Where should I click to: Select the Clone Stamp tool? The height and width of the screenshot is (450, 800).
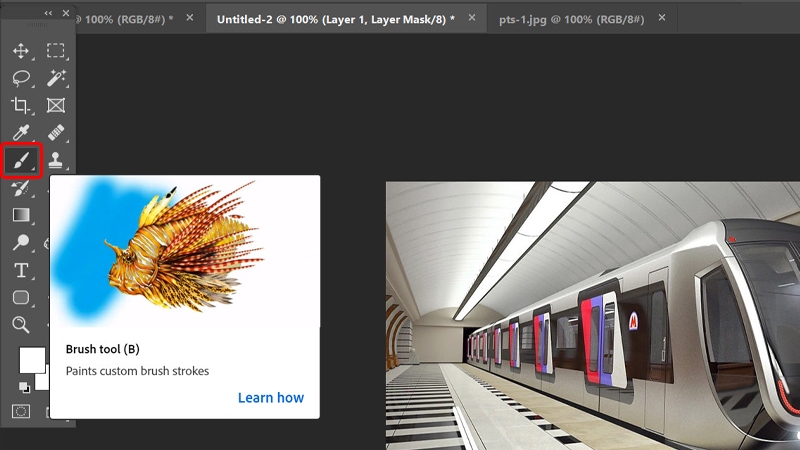click(x=56, y=160)
